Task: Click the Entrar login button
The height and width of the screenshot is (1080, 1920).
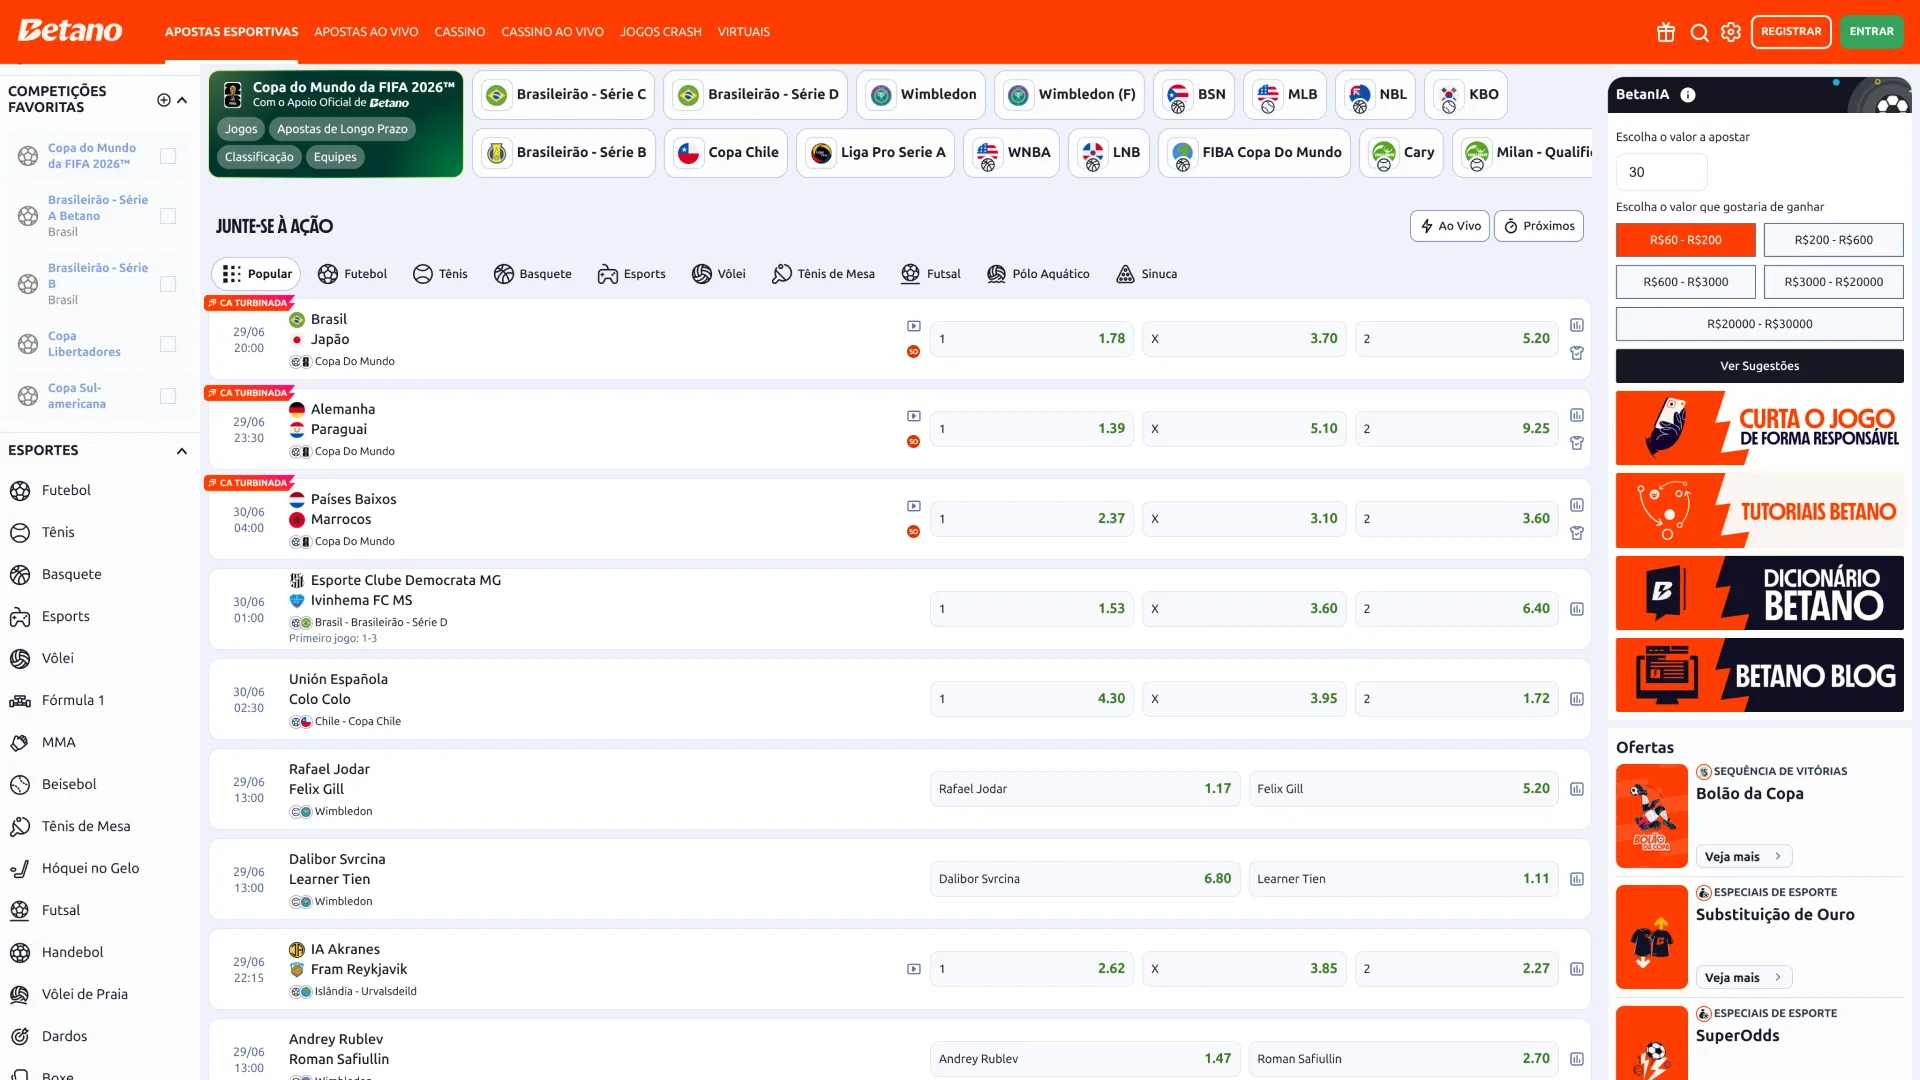Action: point(1871,32)
